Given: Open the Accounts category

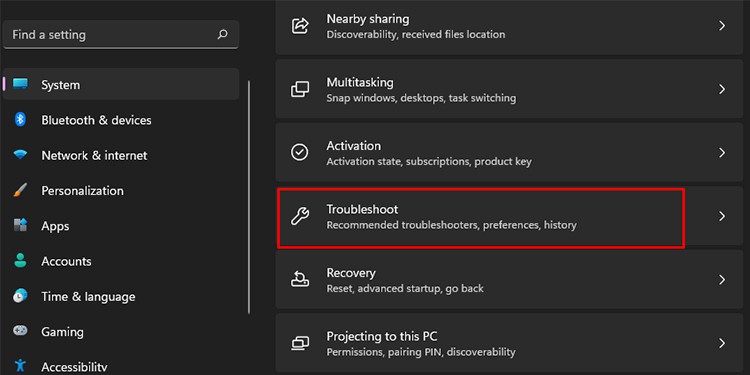Looking at the screenshot, I should click(66, 261).
